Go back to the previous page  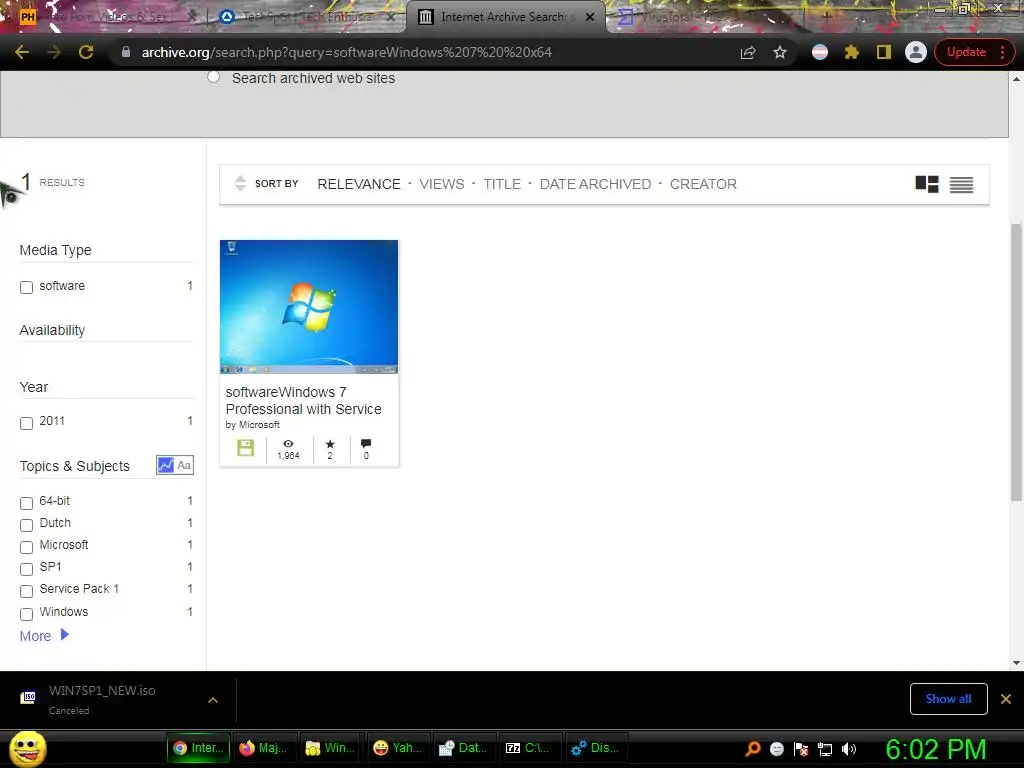click(22, 52)
